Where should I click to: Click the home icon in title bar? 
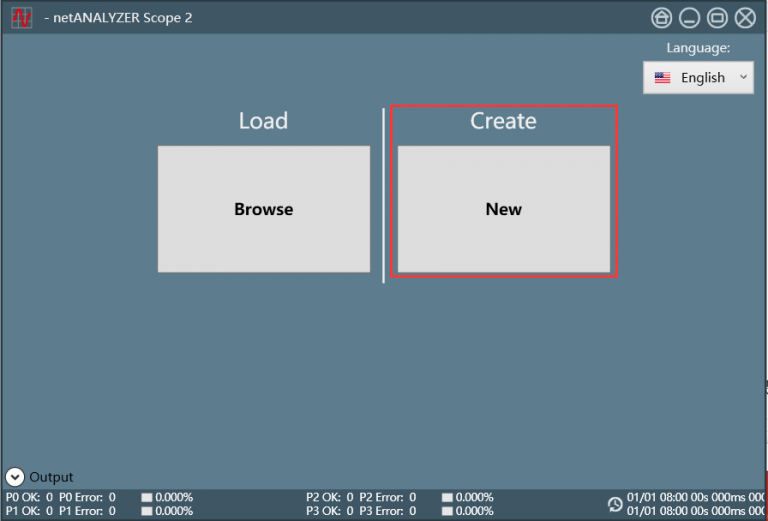(x=661, y=18)
